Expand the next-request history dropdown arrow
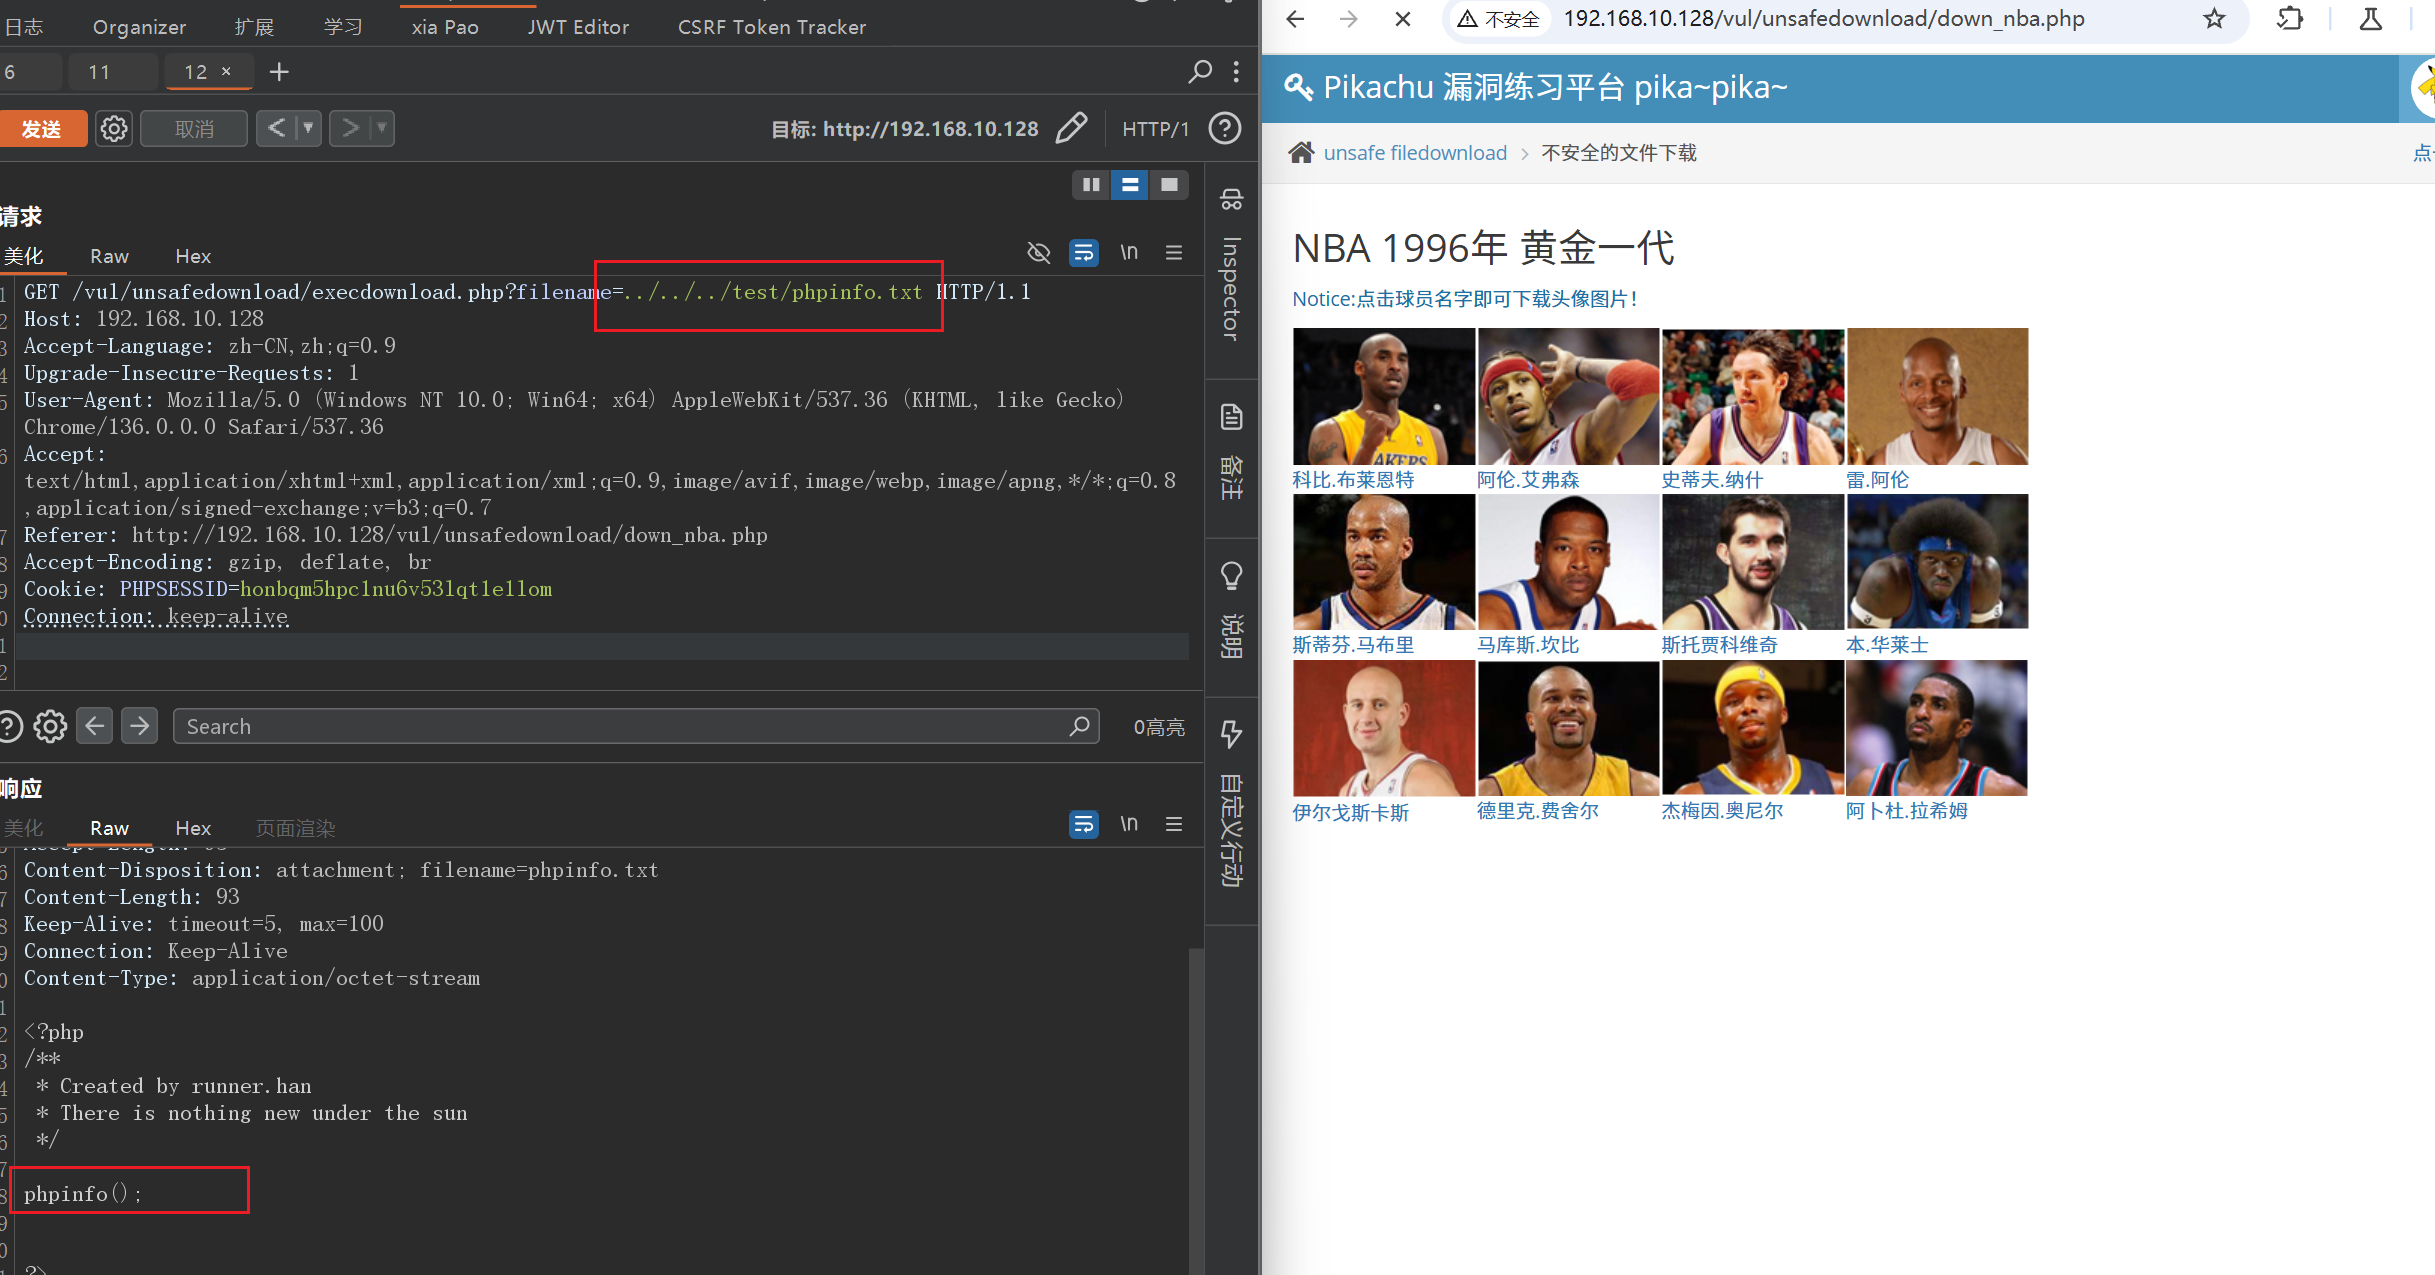Viewport: 2435px width, 1275px height. pos(381,128)
